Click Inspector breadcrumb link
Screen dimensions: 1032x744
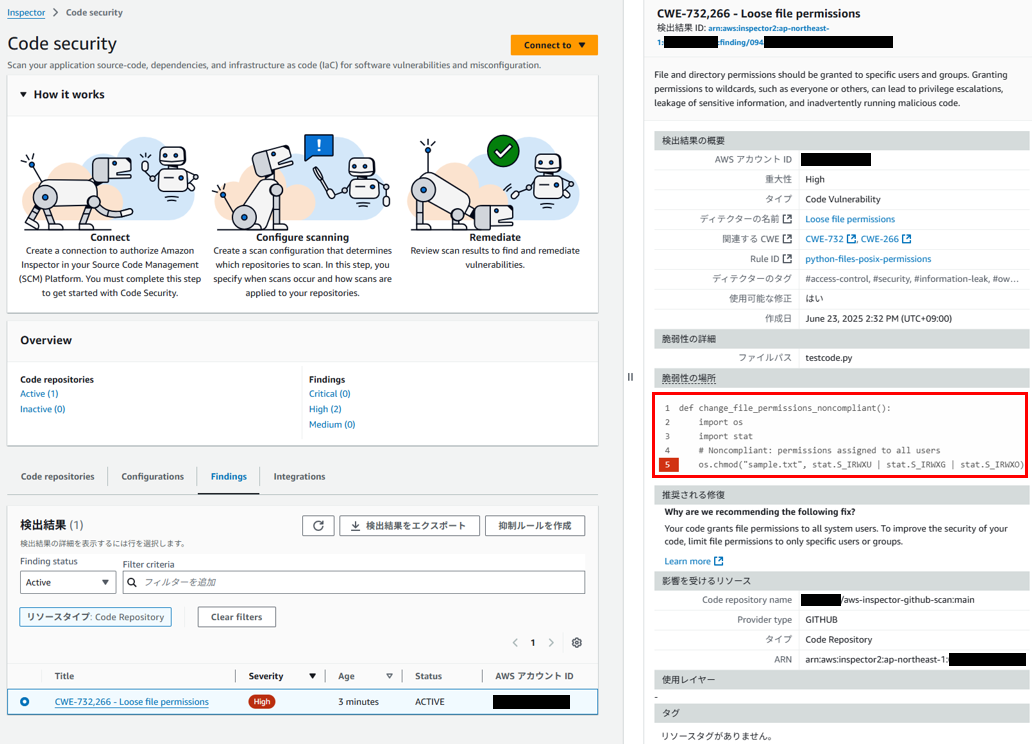click(x=26, y=13)
